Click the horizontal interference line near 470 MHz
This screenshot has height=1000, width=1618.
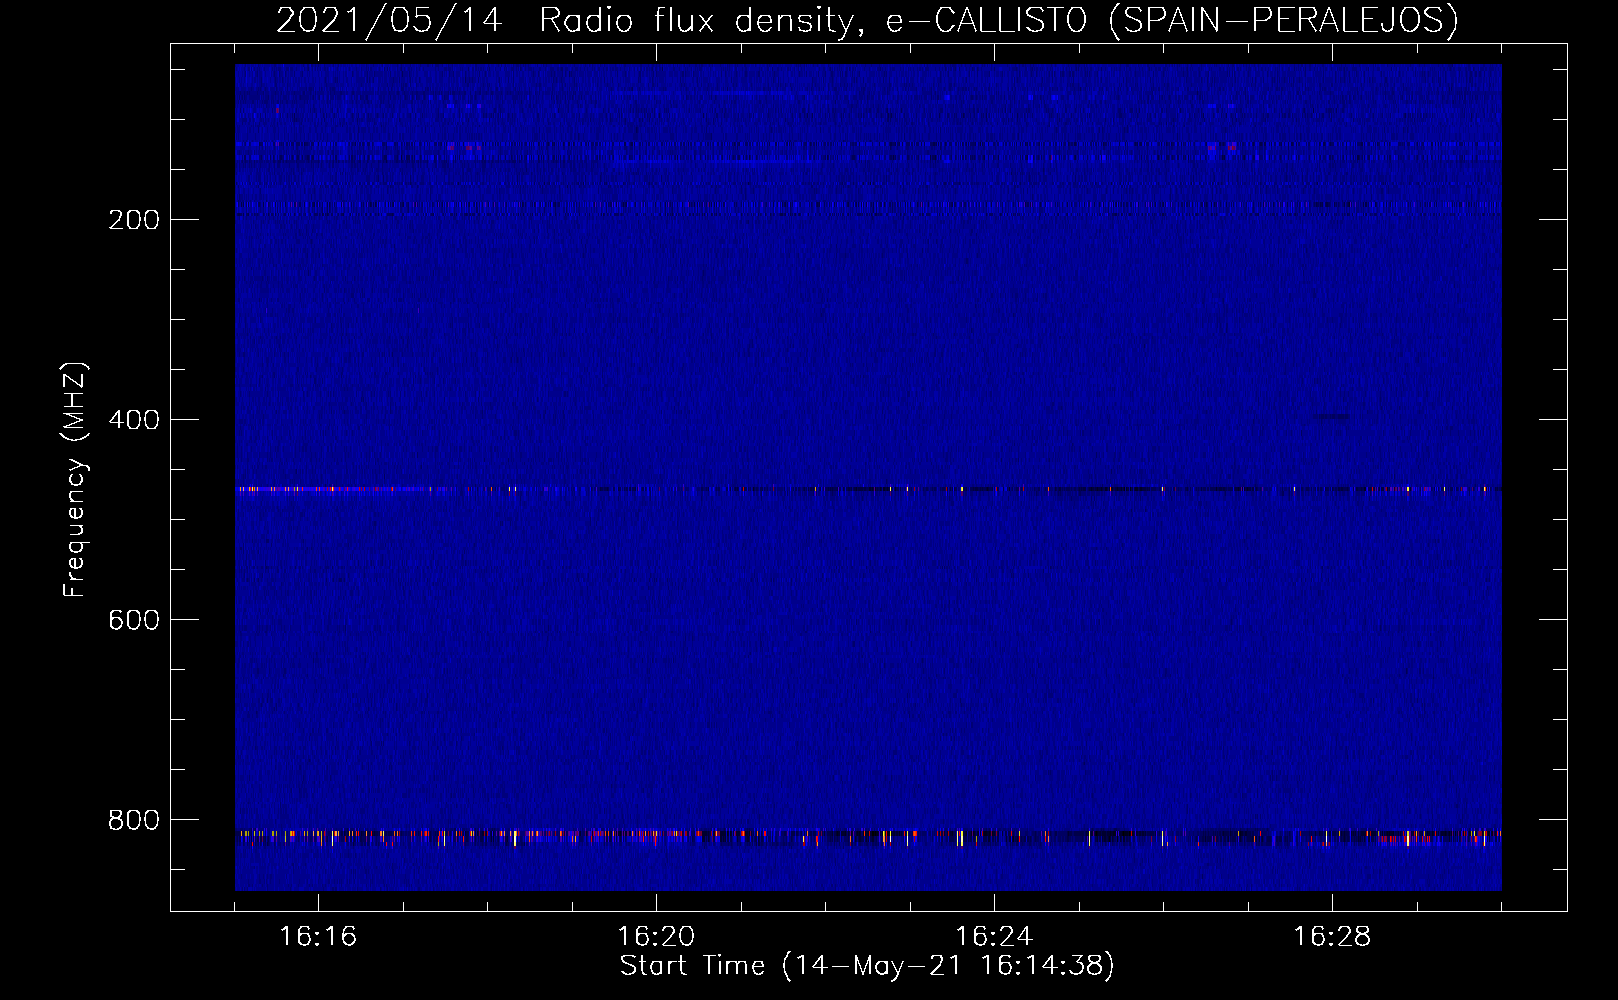(x=868, y=489)
